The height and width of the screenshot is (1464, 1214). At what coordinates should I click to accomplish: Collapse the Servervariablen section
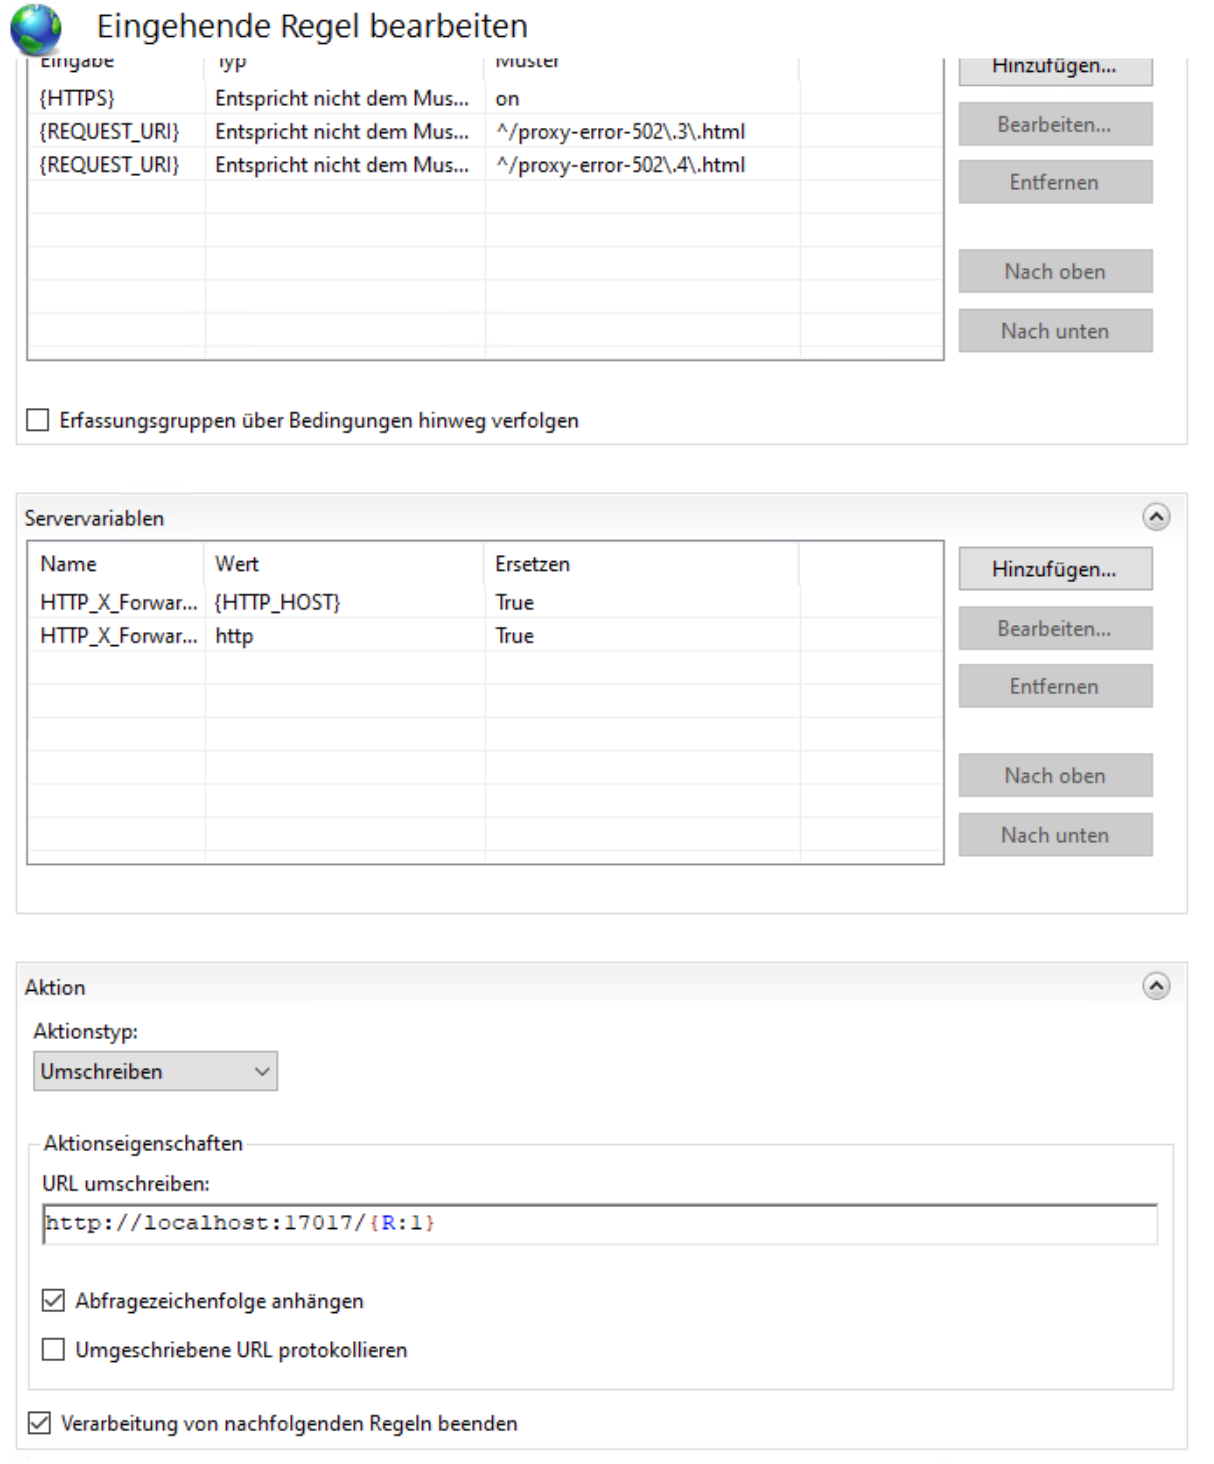pos(1155,517)
